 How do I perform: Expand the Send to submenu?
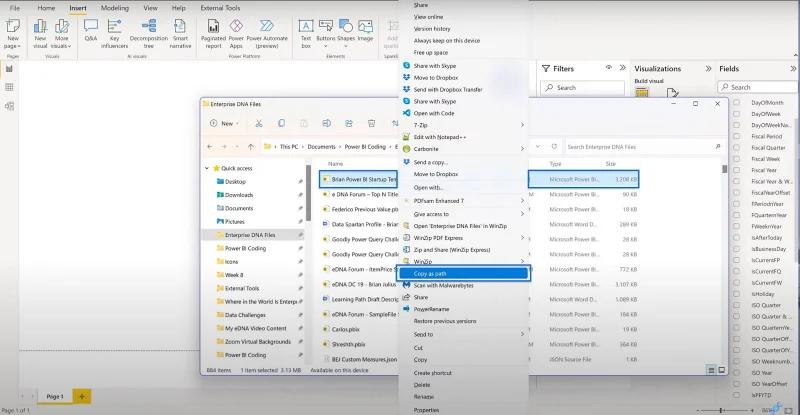(522, 334)
